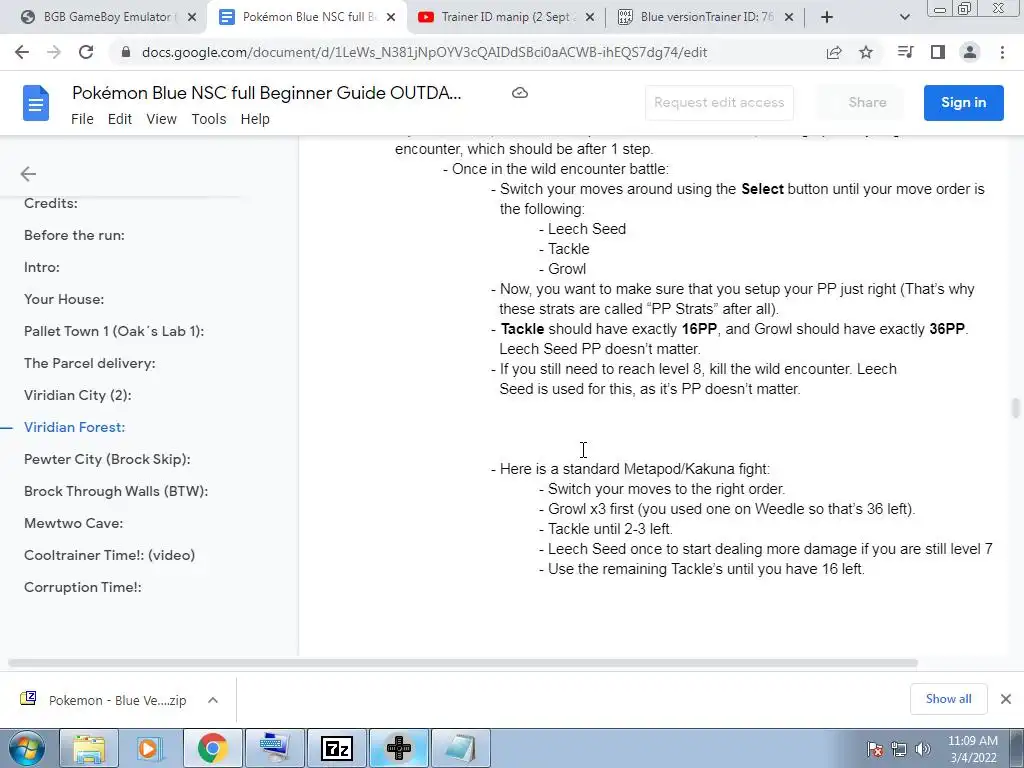1024x768 pixels.
Task: Jump to Cooltrainer Time!: (video) section
Action: tap(110, 555)
